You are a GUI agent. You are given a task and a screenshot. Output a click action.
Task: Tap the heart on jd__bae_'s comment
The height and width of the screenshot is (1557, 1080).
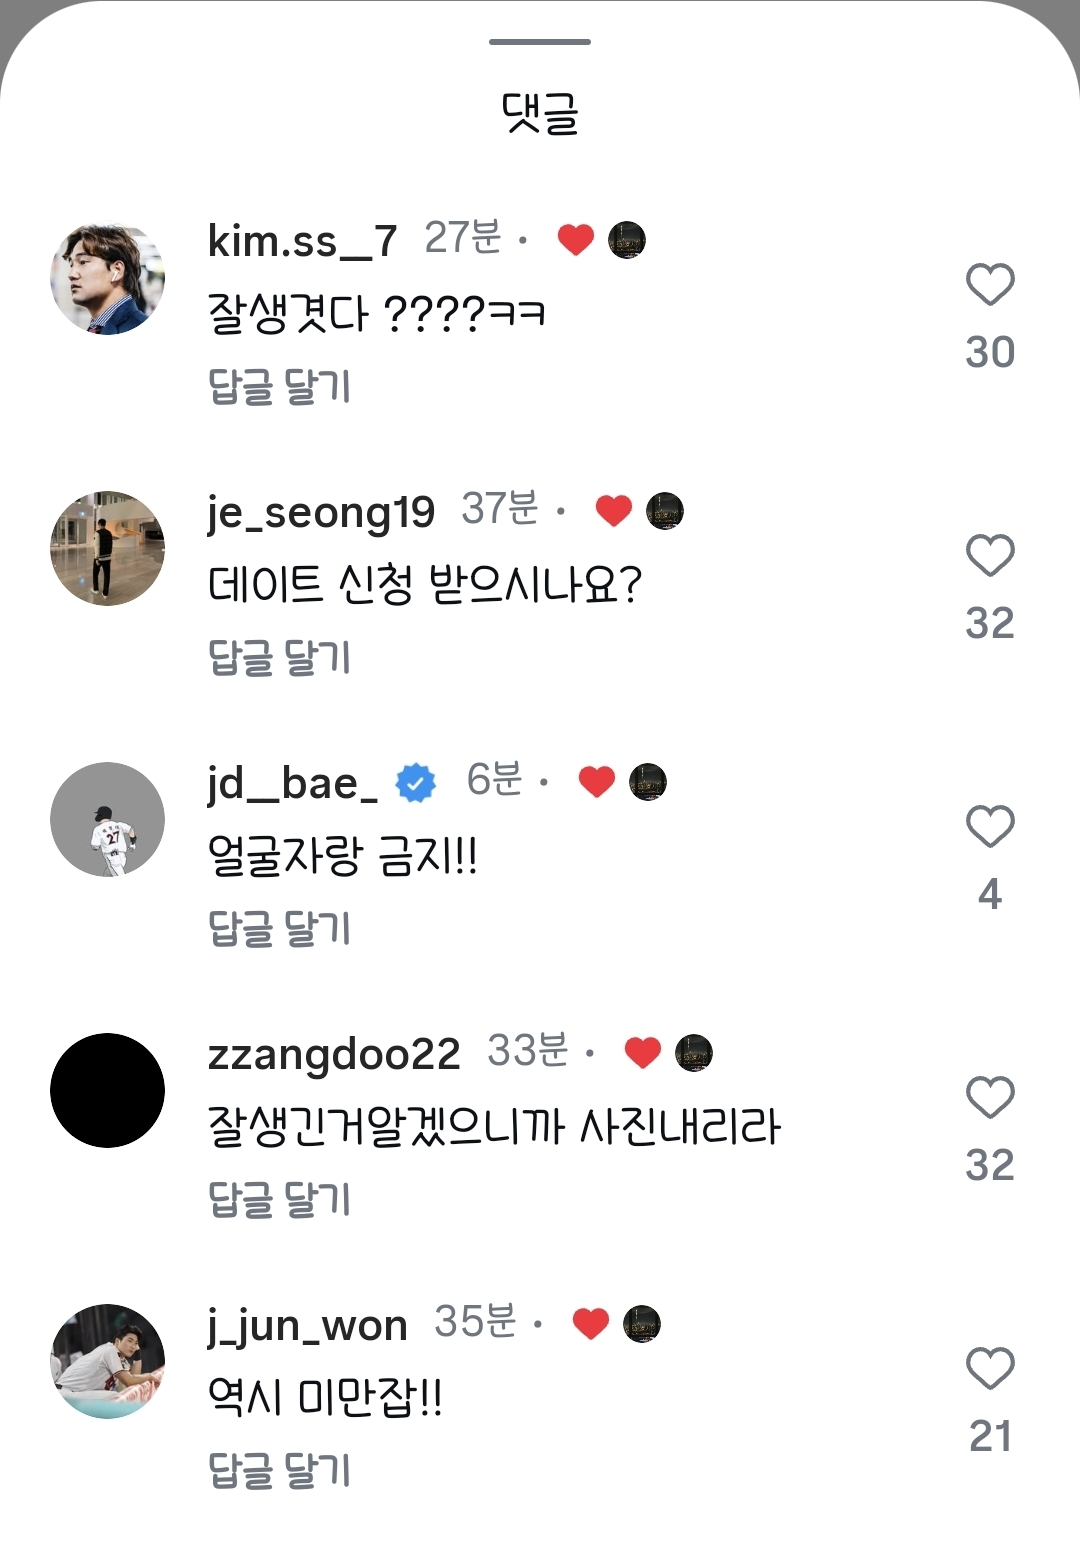990,826
